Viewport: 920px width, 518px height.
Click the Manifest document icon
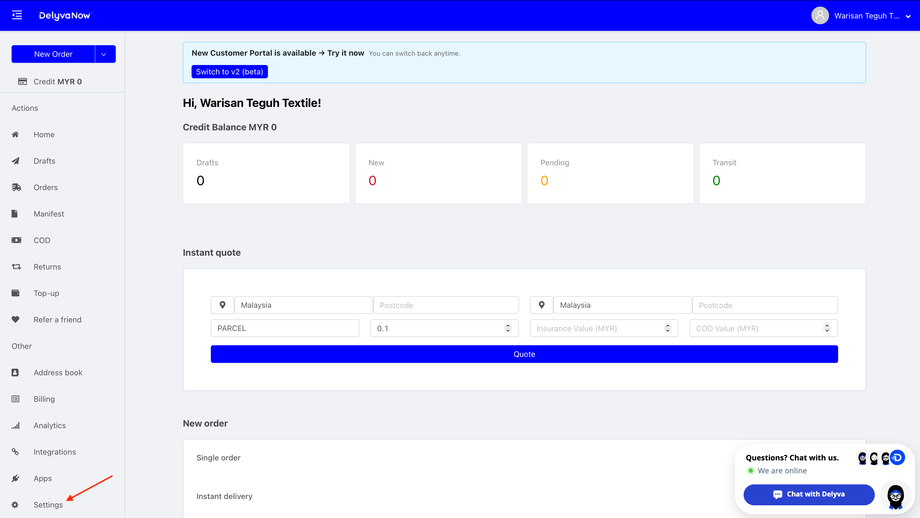click(x=15, y=214)
